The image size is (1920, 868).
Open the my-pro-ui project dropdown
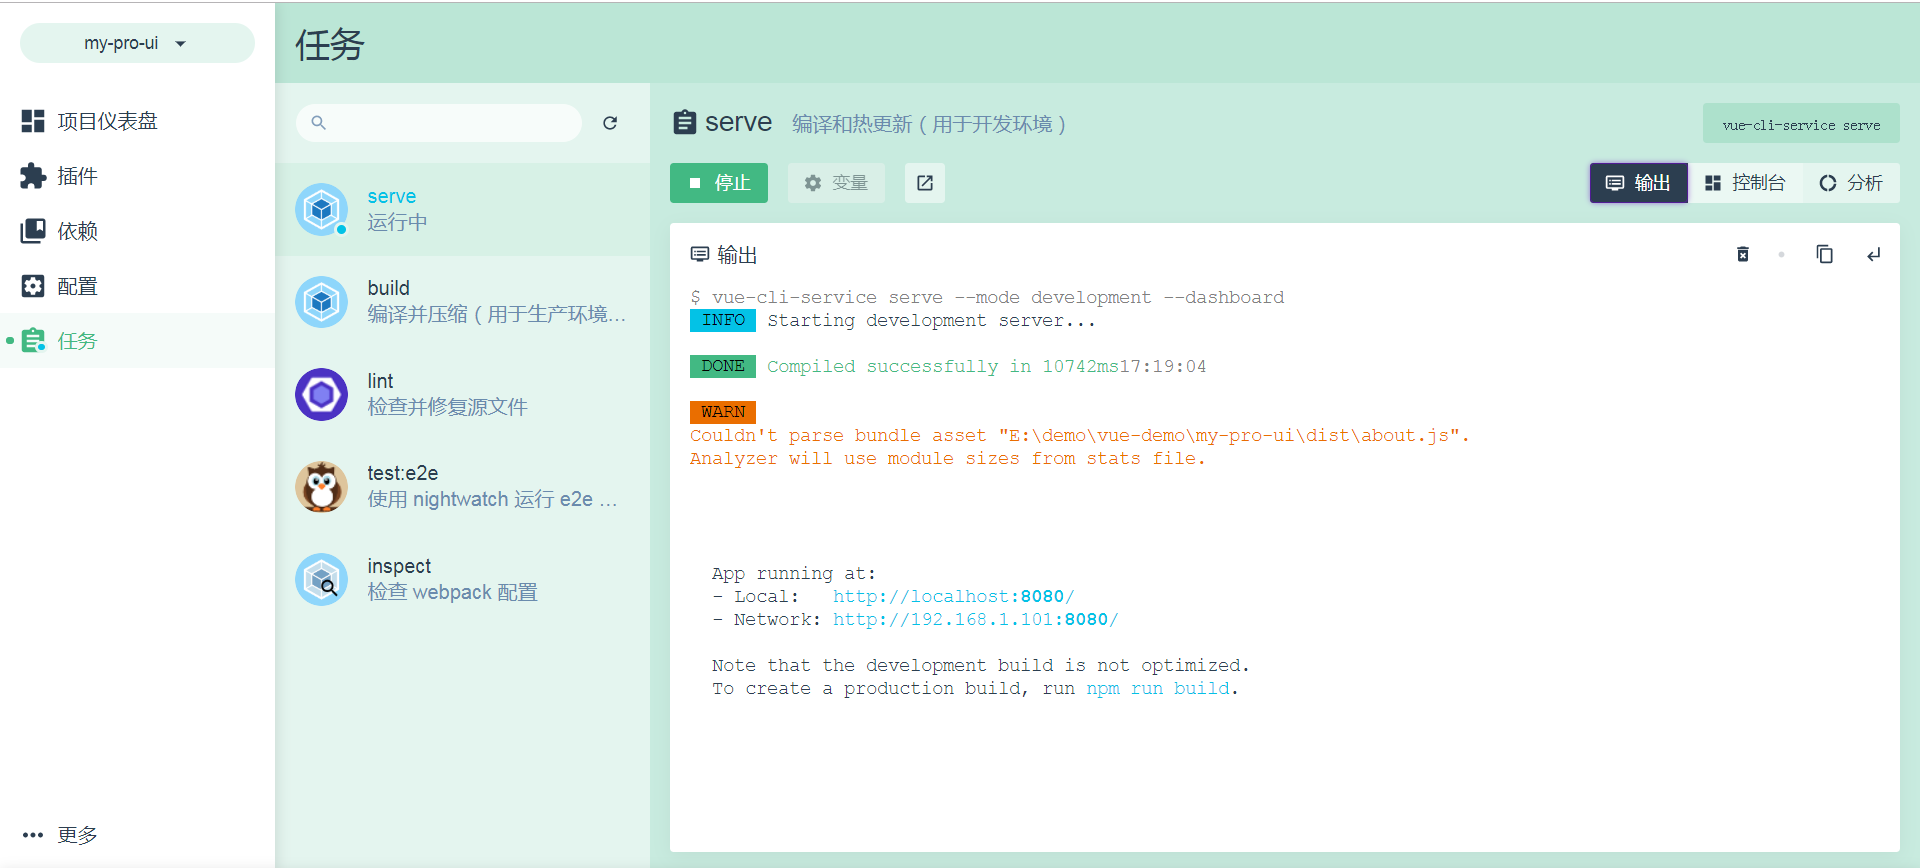(136, 43)
